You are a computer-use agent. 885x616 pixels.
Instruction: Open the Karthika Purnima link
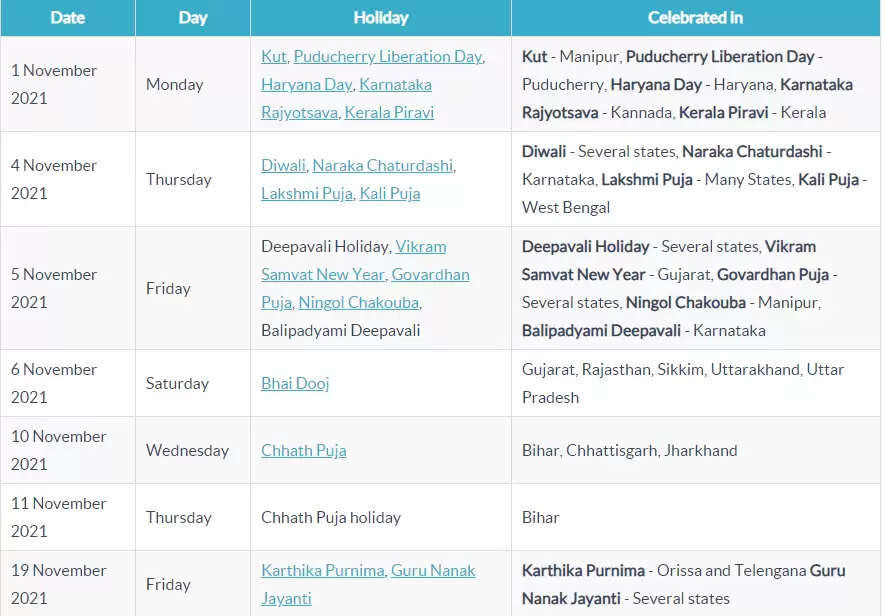click(322, 571)
